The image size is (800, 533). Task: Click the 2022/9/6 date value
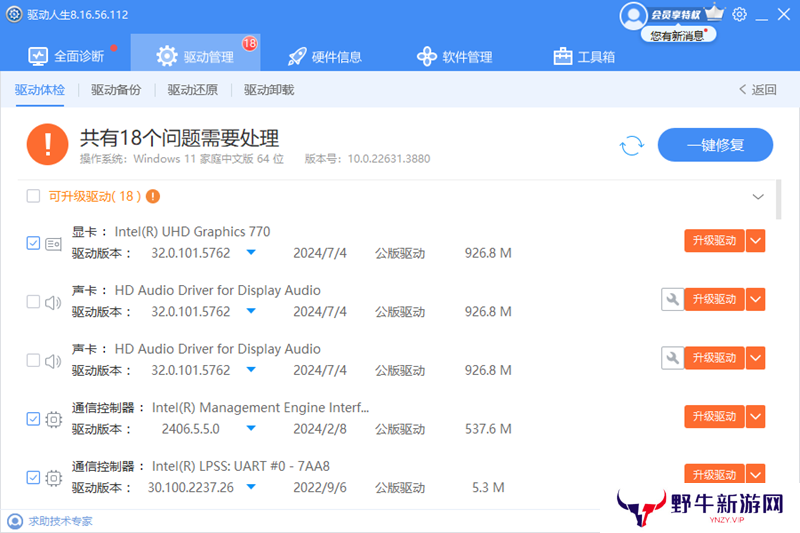pos(320,488)
